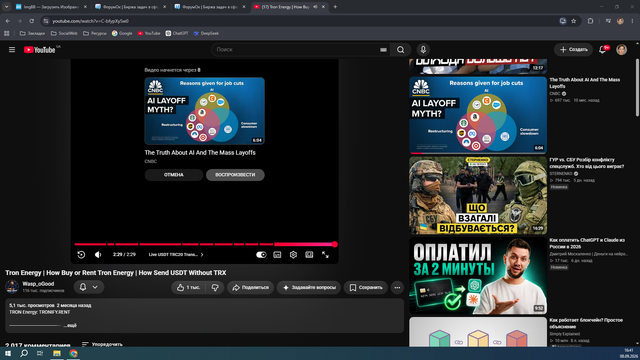
Task: Open the on-screen keyboard in the search box
Action: pos(383,50)
